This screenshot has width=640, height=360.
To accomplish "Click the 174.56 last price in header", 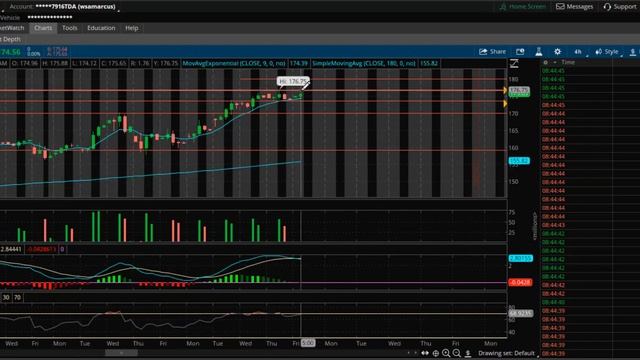I will (x=10, y=52).
